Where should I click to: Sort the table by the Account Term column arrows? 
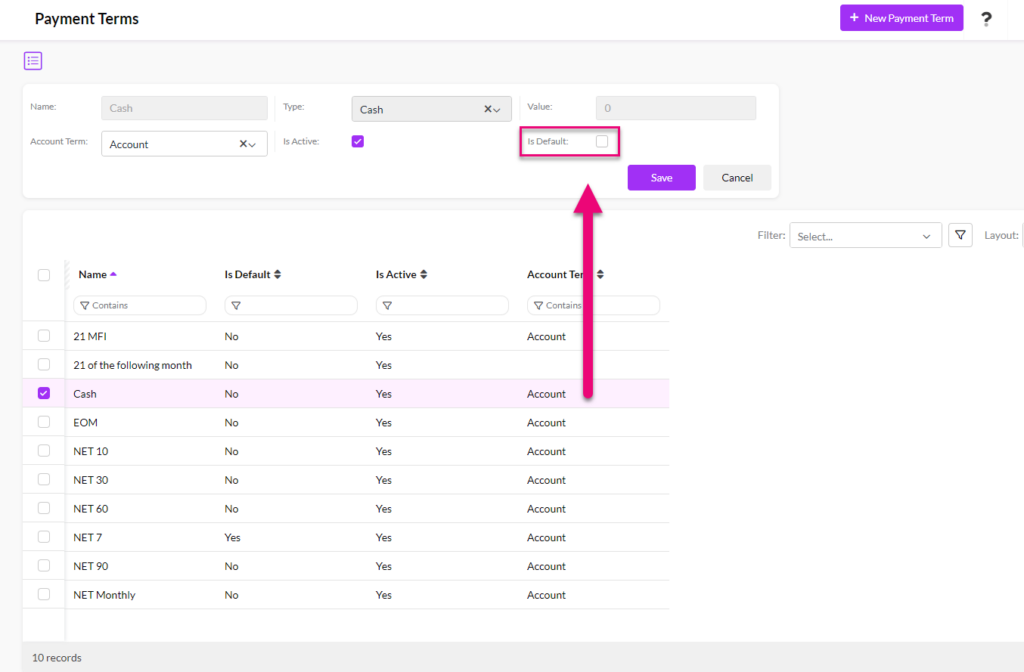pos(598,273)
